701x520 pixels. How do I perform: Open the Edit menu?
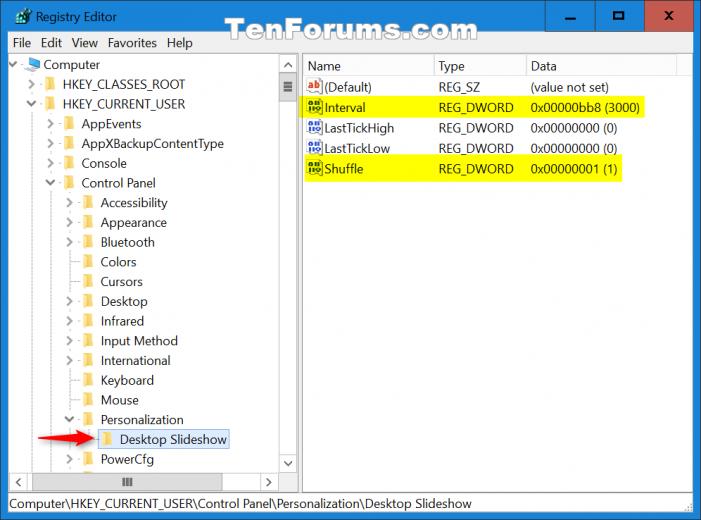point(51,43)
